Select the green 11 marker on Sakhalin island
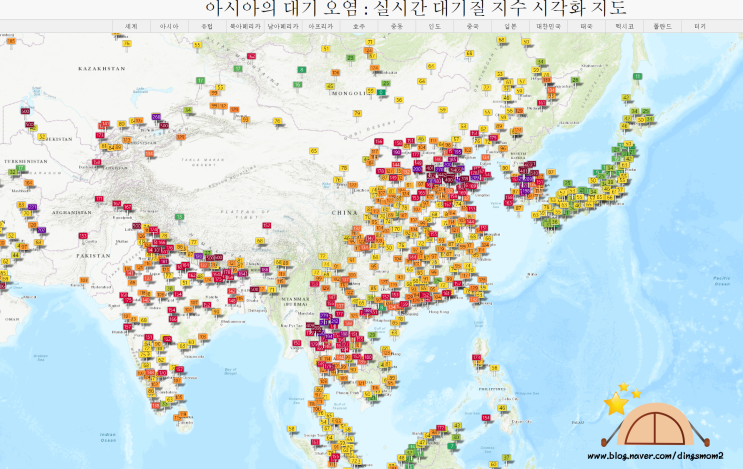The width and height of the screenshot is (743, 469). 638,77
